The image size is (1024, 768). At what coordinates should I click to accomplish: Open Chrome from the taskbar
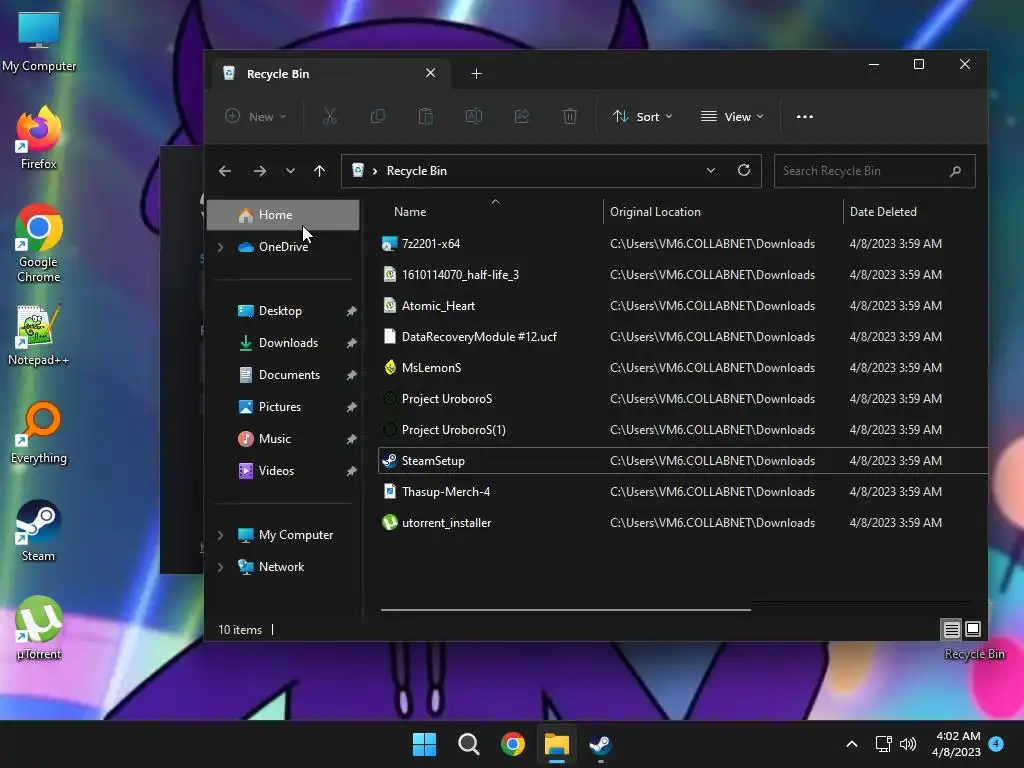[x=513, y=744]
